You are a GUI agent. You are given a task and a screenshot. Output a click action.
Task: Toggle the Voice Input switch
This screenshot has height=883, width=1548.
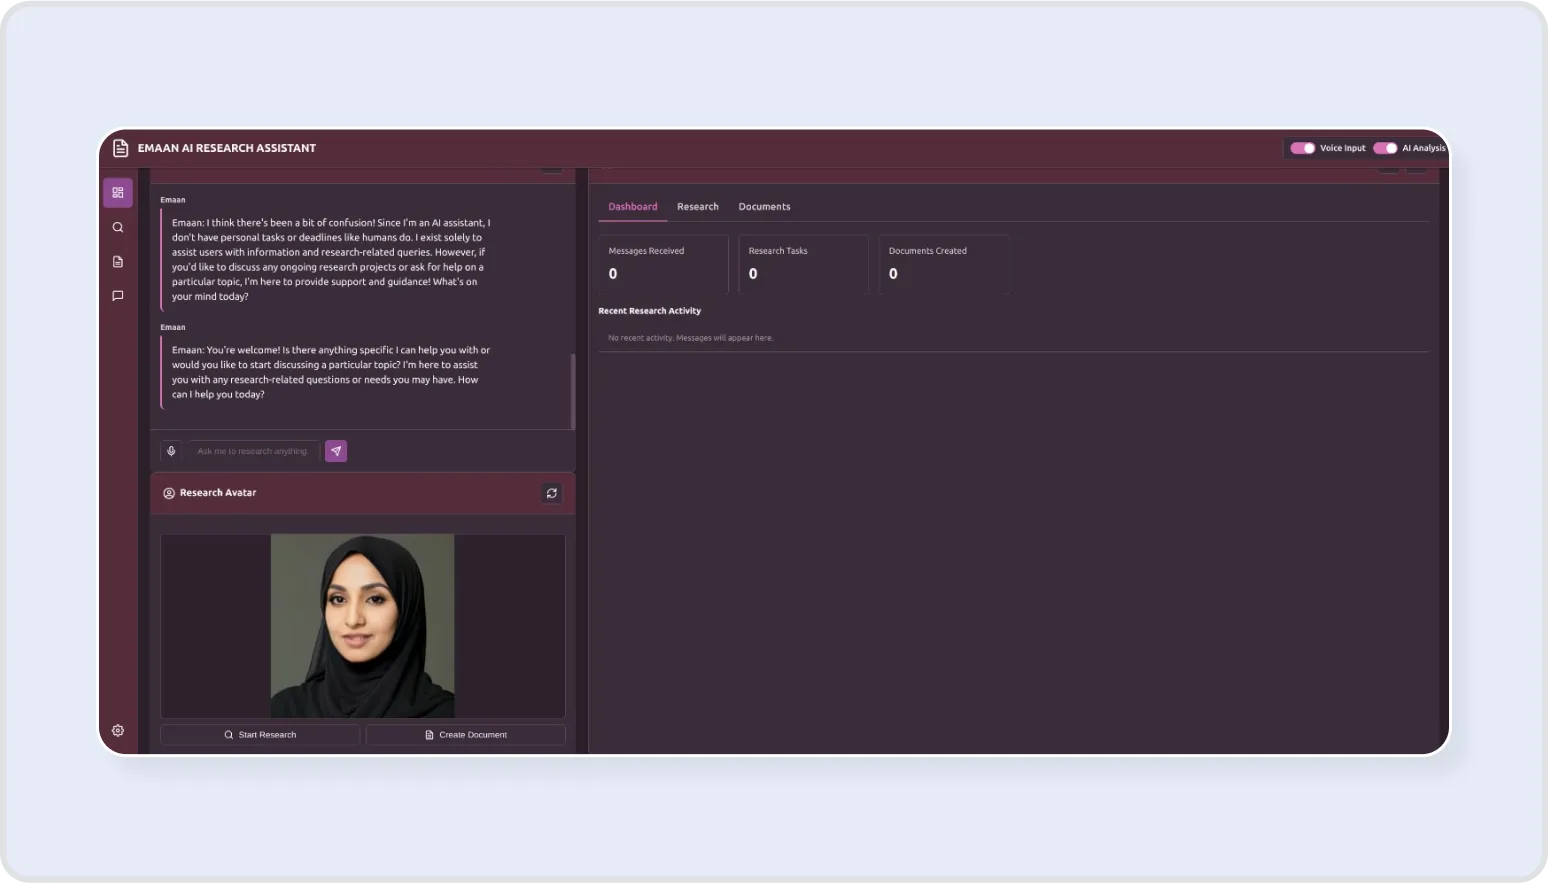tap(1302, 148)
